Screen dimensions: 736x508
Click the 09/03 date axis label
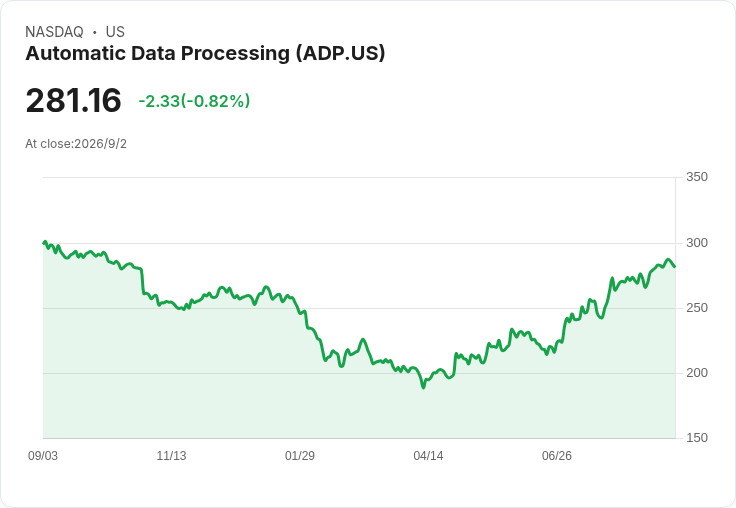click(x=43, y=456)
